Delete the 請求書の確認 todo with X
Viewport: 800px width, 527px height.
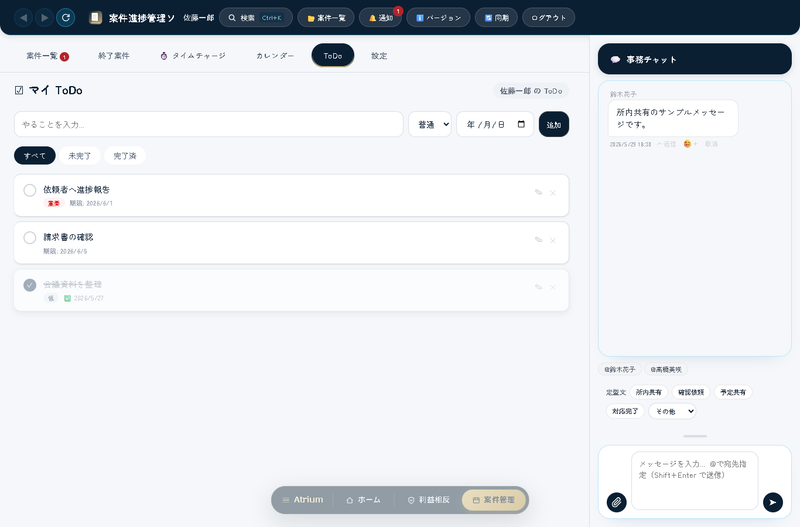(553, 240)
